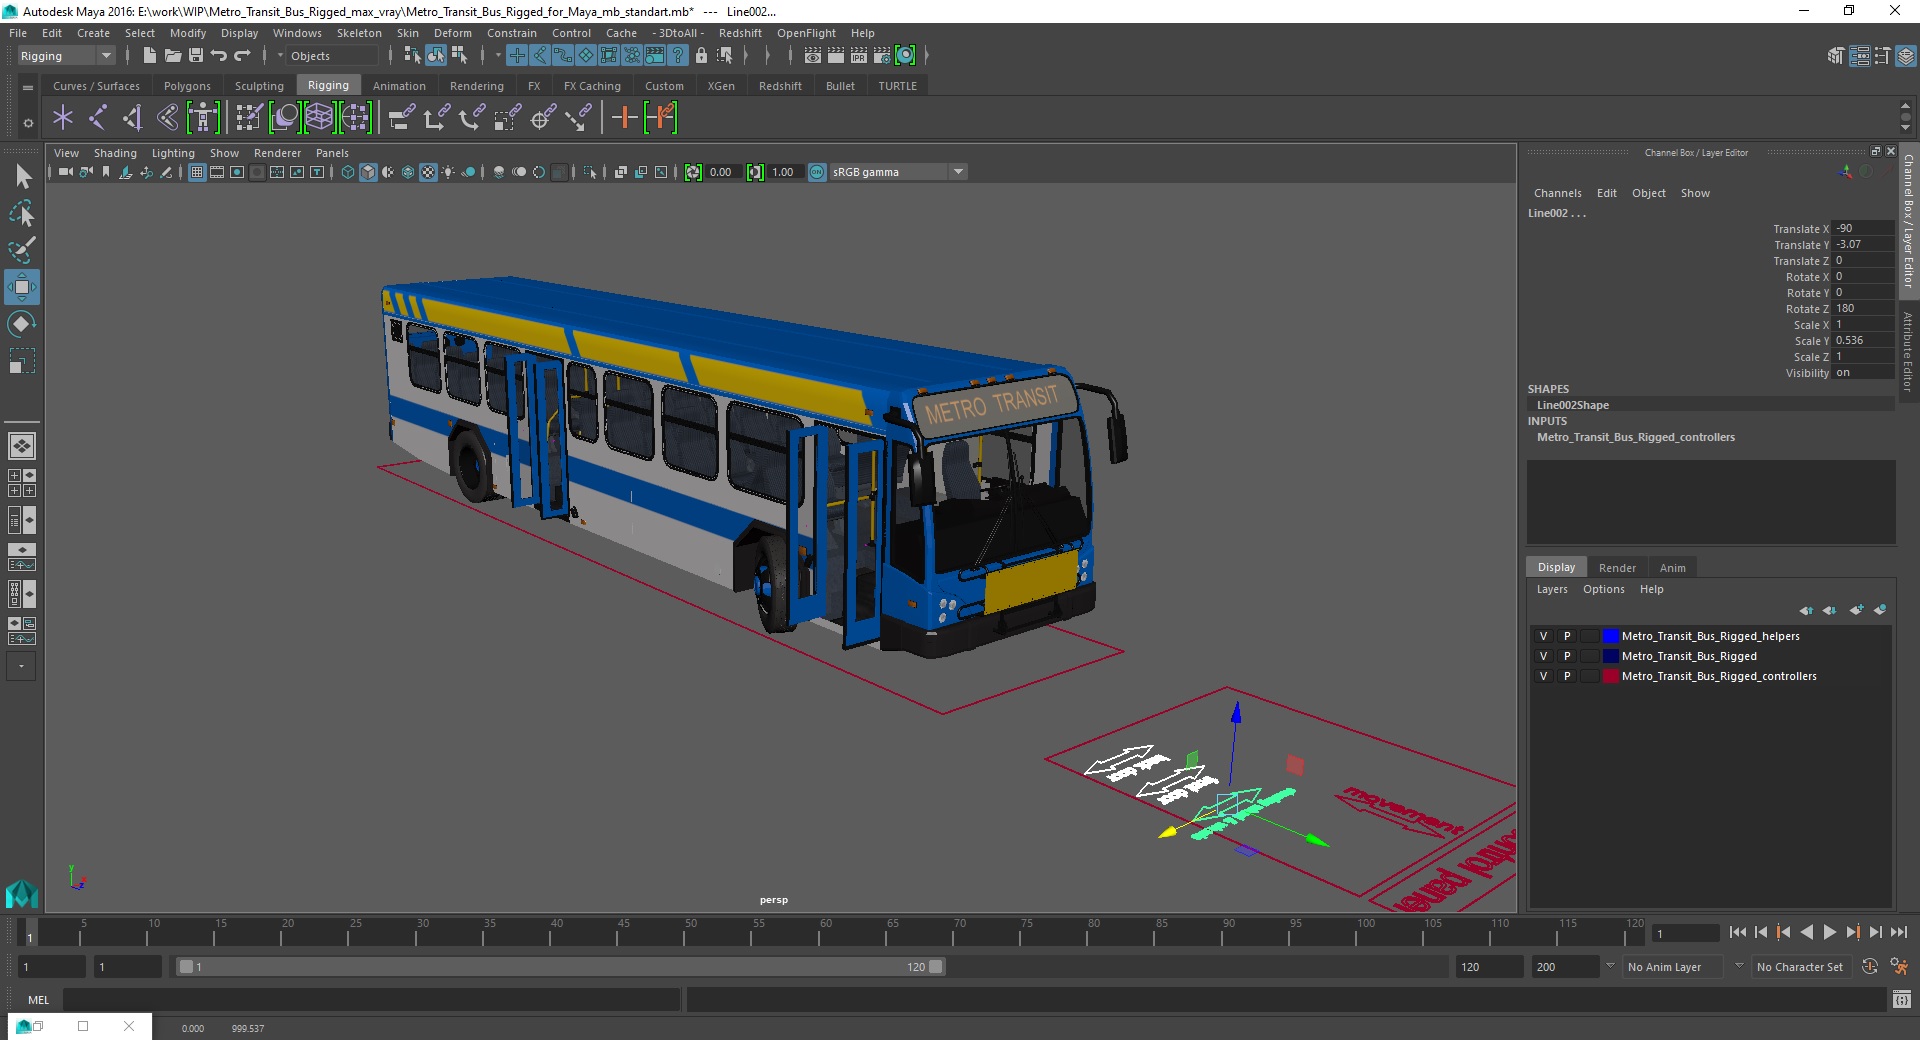
Task: Click the Create Lattice shelf icon
Action: (319, 118)
